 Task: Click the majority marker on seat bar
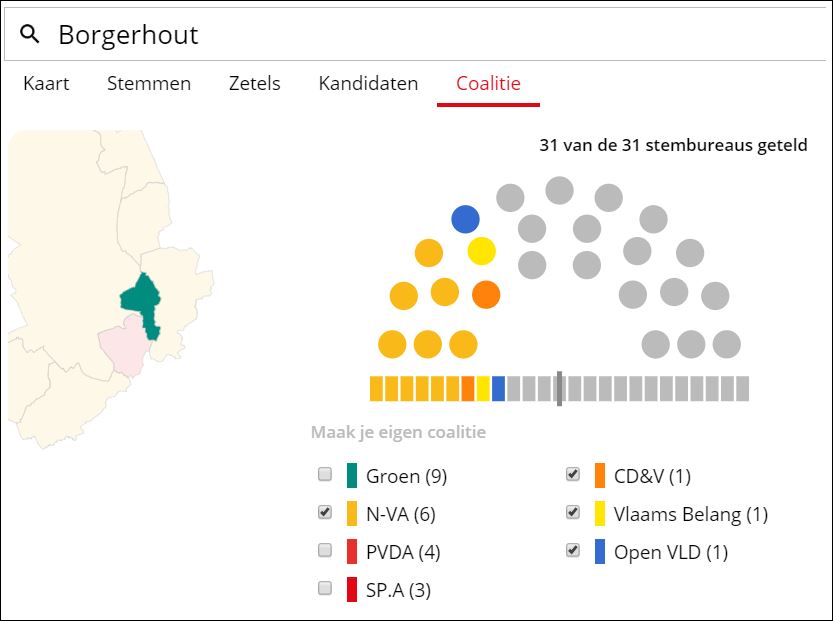point(559,388)
